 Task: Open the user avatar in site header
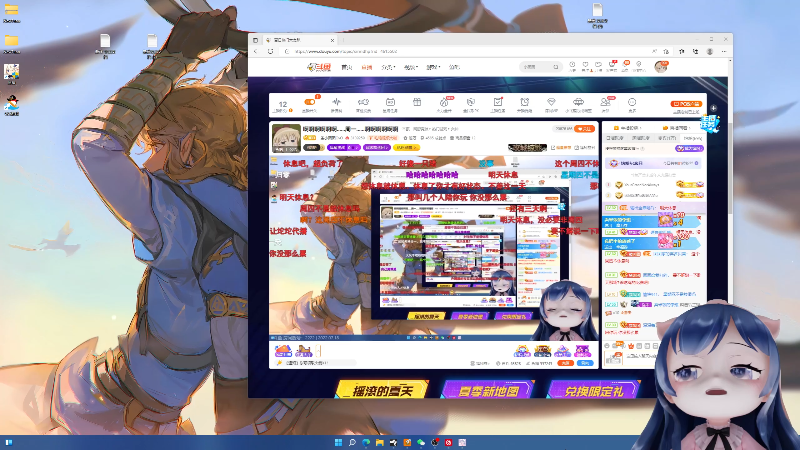point(661,67)
